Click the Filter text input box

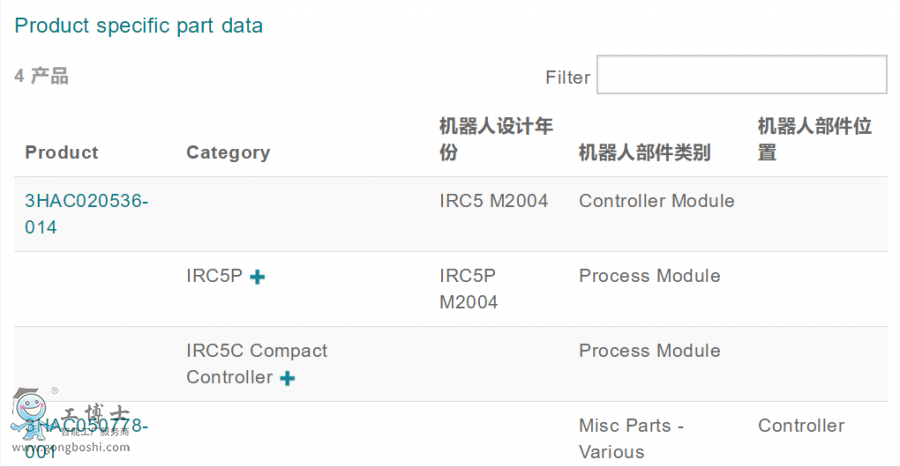(741, 76)
